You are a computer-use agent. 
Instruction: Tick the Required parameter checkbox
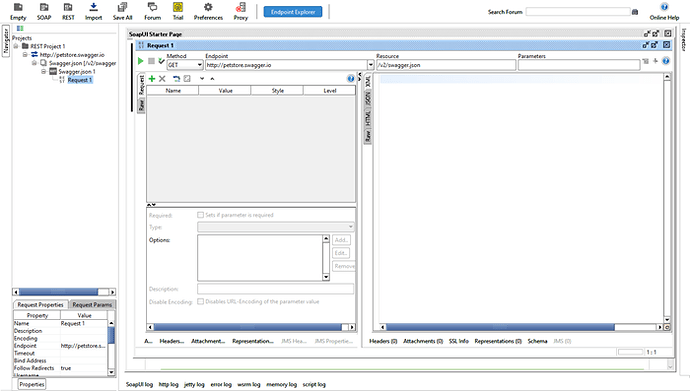[x=201, y=215]
